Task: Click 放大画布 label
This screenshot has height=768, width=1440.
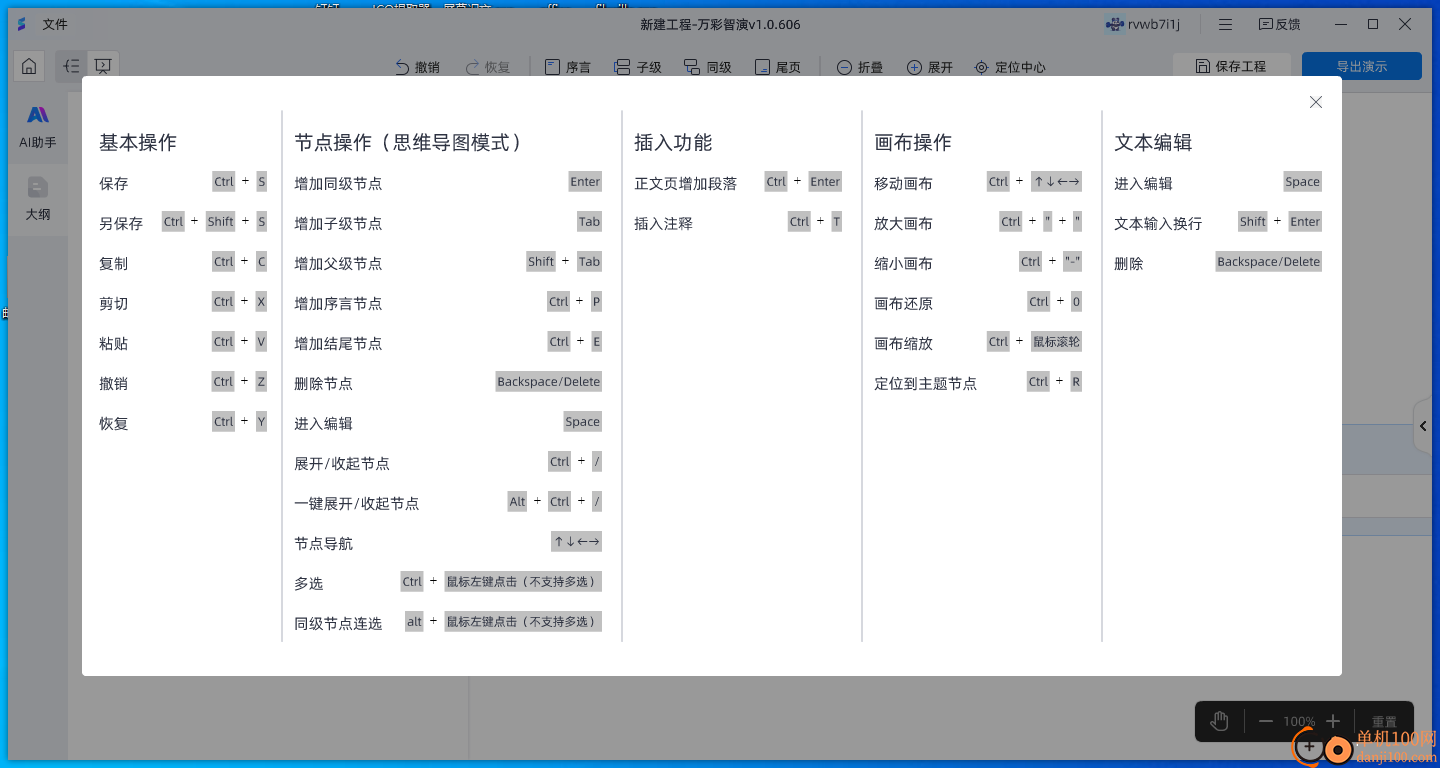Action: tap(903, 223)
